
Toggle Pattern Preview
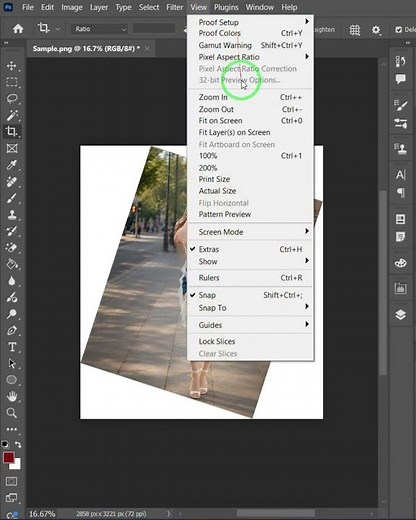(250, 214)
